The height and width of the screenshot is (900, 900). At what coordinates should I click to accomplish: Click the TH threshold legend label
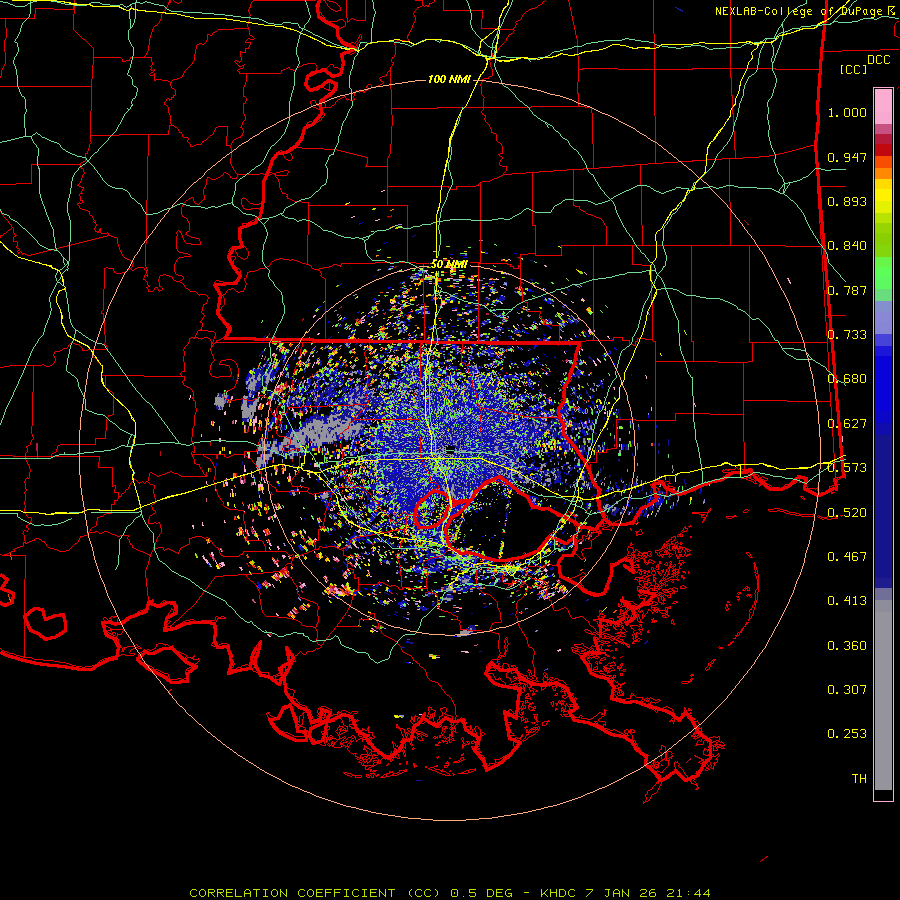[859, 779]
